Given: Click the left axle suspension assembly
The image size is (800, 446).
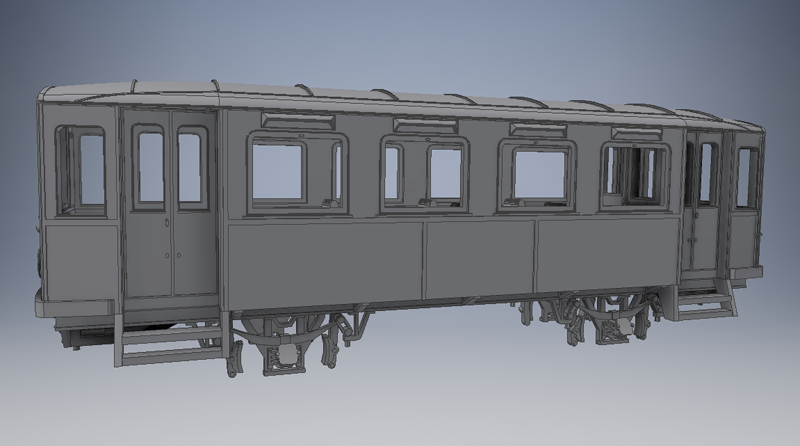Looking at the screenshot, I should 290,345.
